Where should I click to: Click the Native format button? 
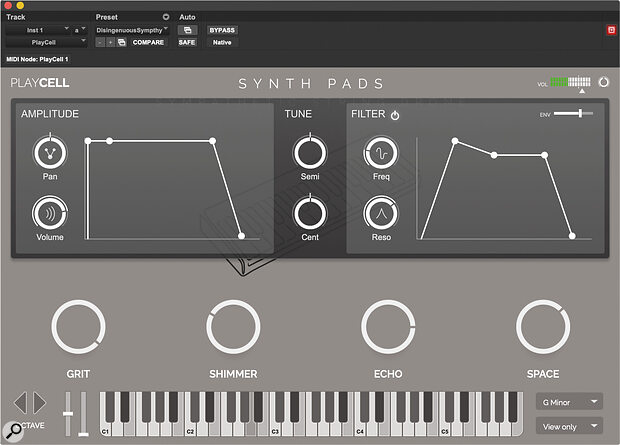point(222,42)
